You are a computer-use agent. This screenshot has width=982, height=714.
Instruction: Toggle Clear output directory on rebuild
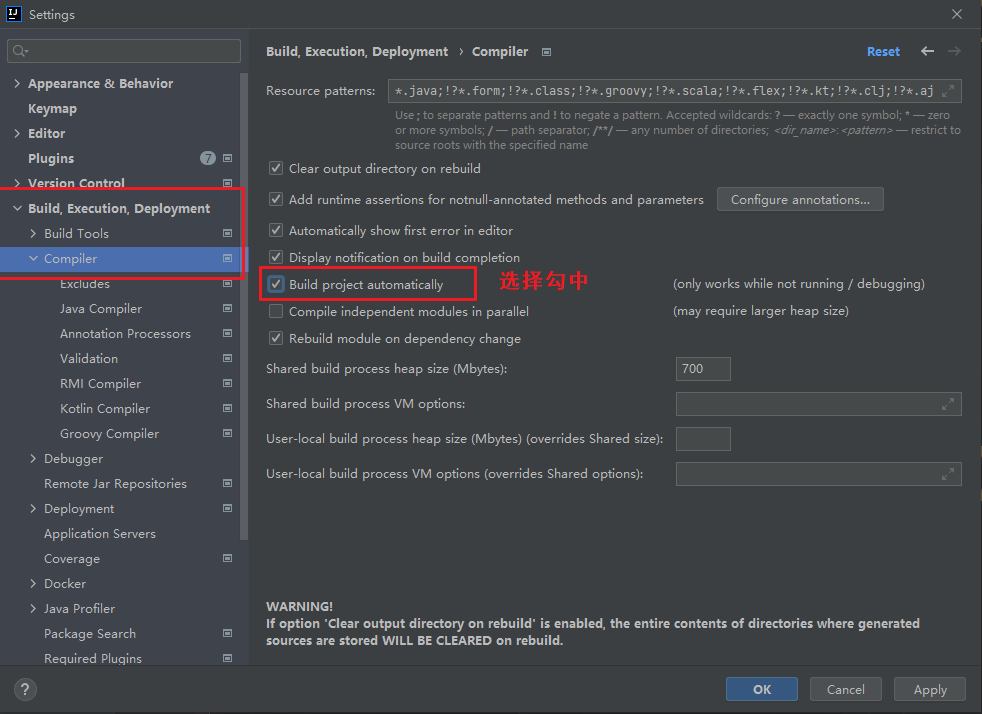[276, 168]
